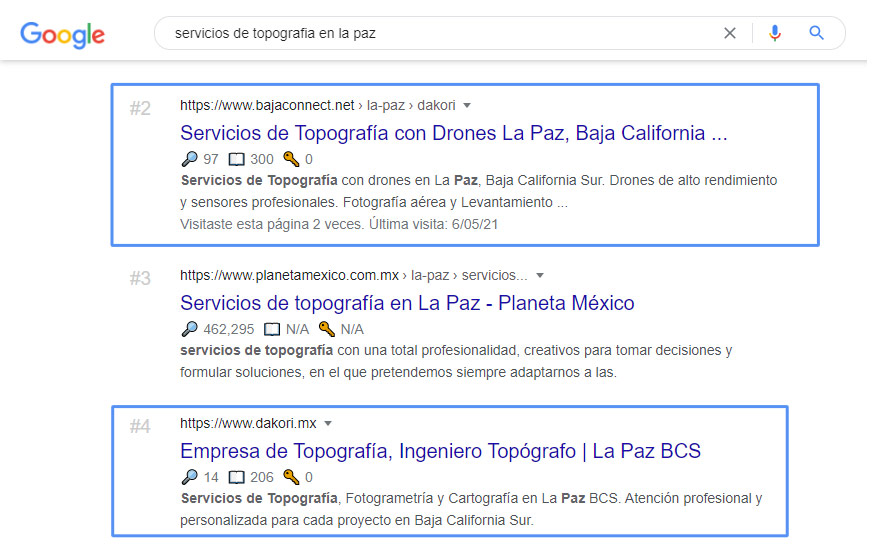This screenshot has height=544, width=875.
Task: Click the '462,295' metric value
Action: coord(229,330)
